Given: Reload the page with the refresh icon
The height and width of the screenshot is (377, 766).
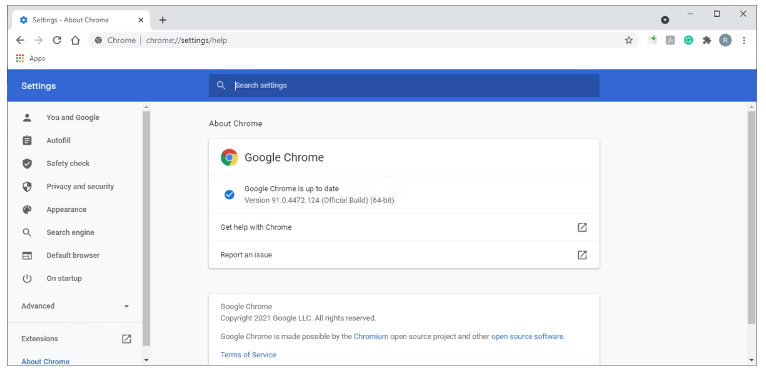Looking at the screenshot, I should (57, 41).
